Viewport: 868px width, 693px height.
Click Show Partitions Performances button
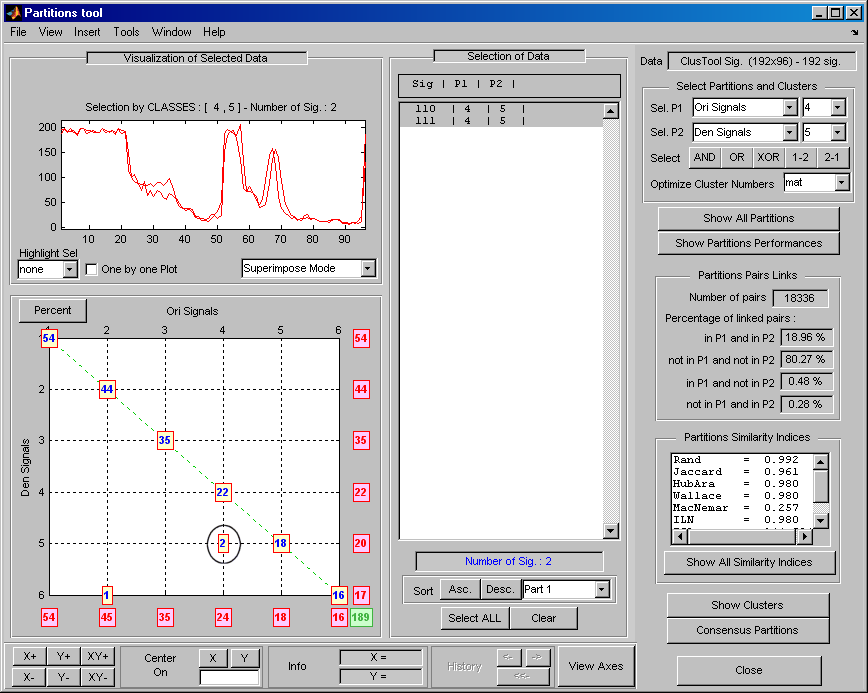(x=748, y=243)
